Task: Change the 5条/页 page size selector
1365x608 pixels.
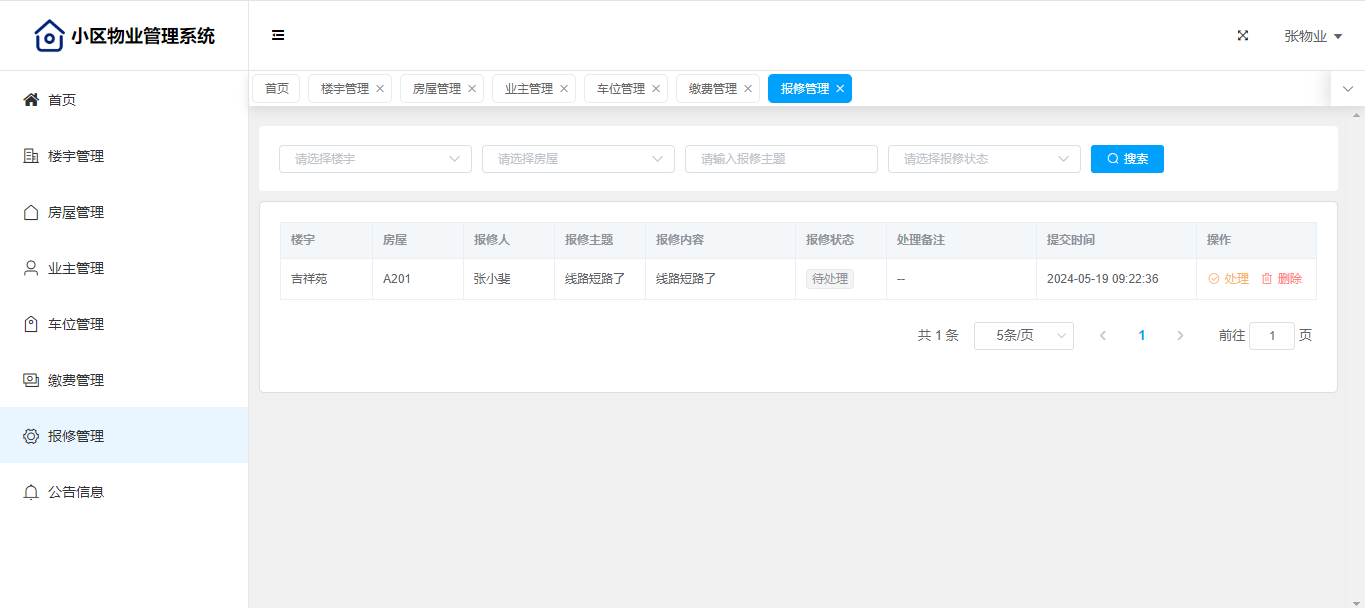Action: point(1023,336)
